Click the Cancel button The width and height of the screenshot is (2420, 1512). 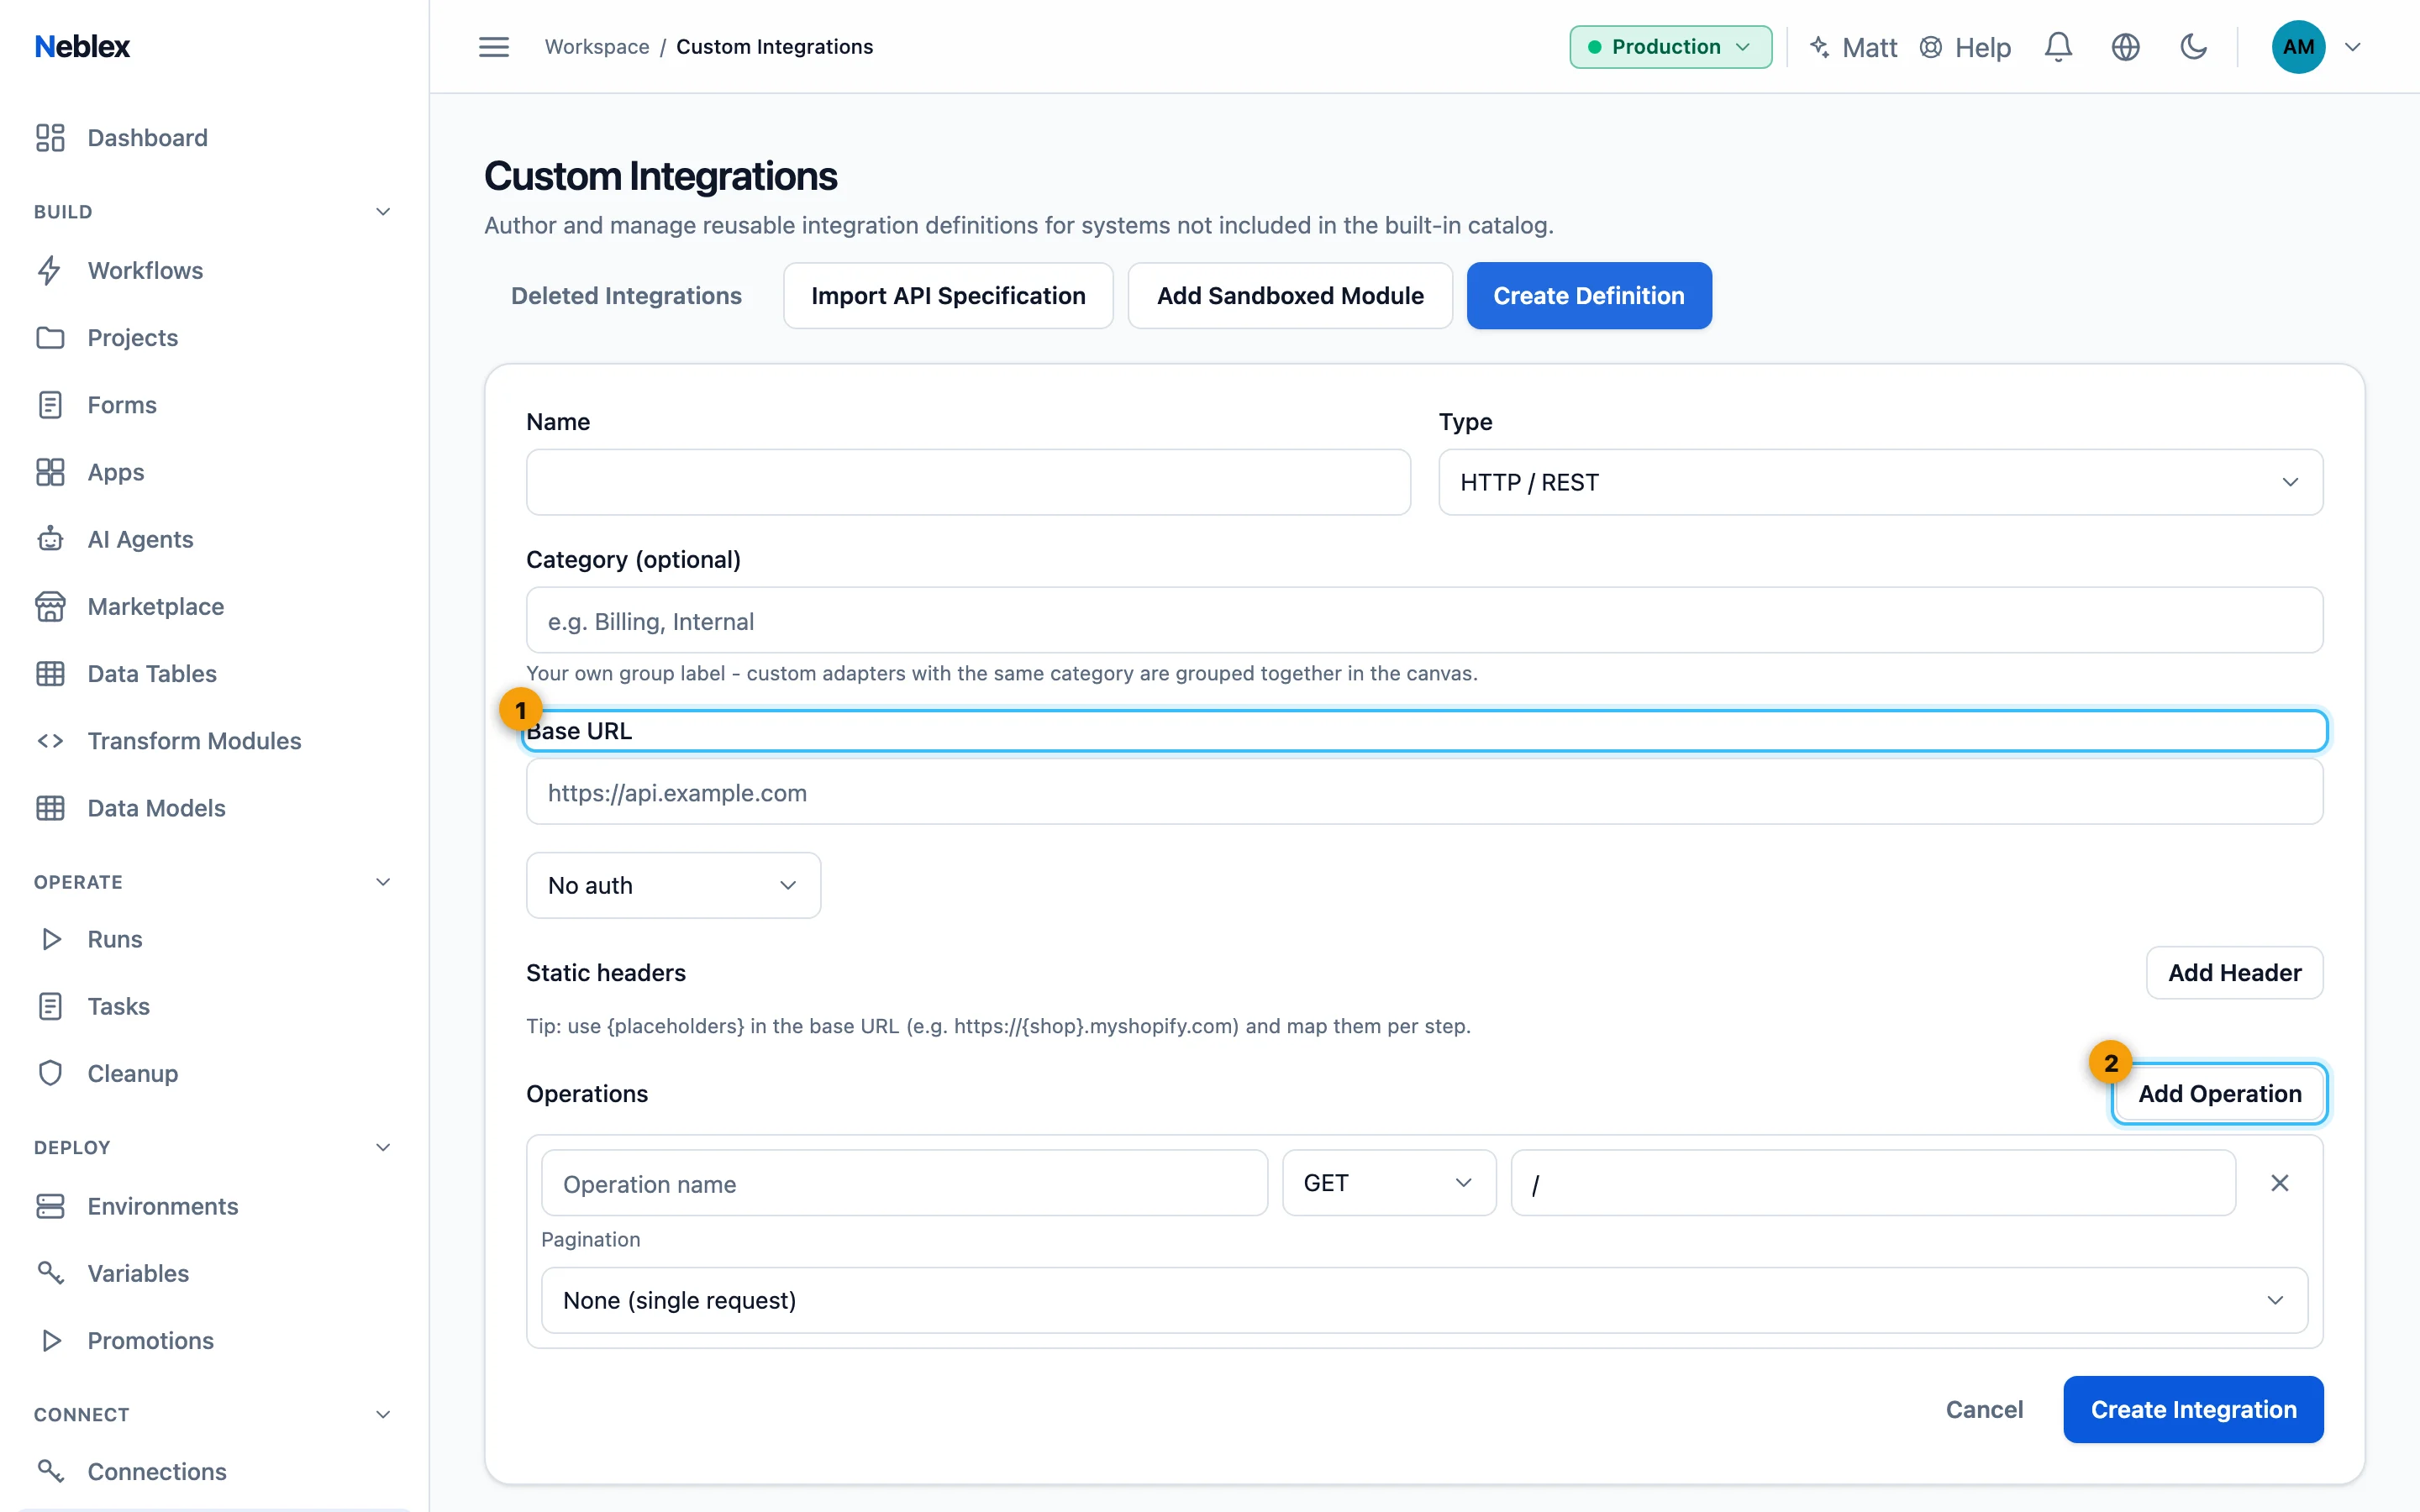(x=1984, y=1410)
